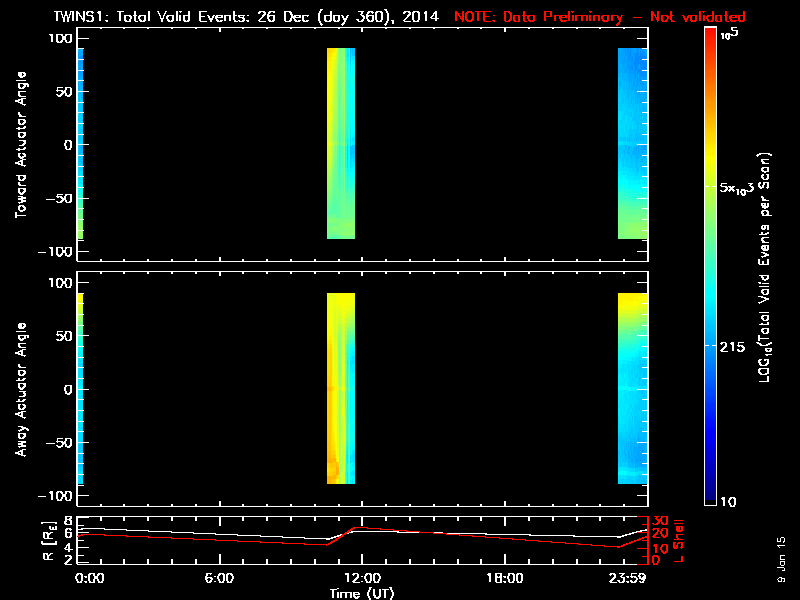Screen dimensions: 800x600
Task: Select the 18:00 time axis label
Action: tap(504, 578)
